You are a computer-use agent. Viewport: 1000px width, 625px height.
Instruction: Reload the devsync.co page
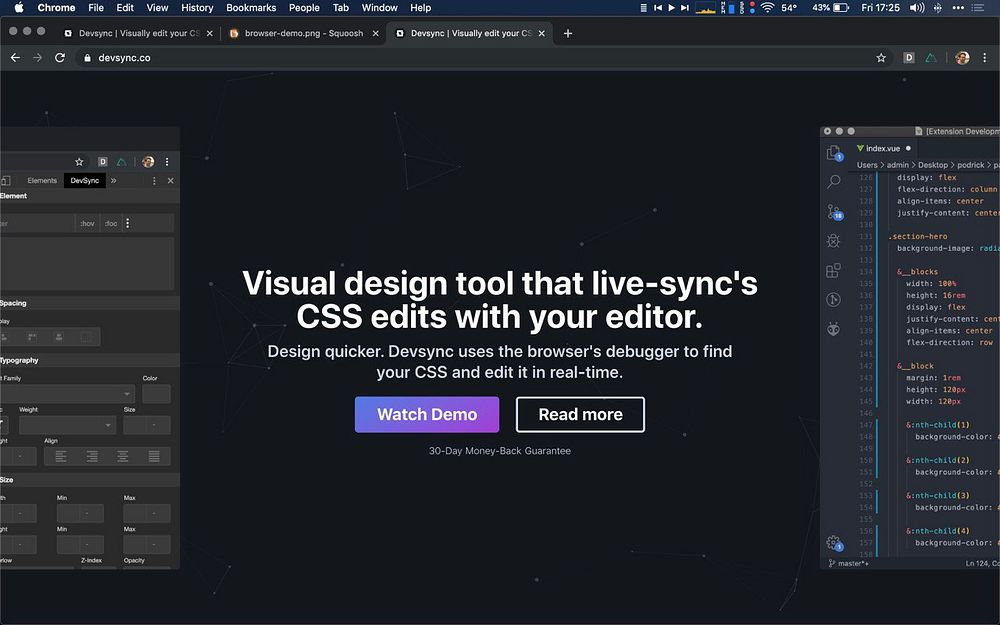(x=60, y=57)
